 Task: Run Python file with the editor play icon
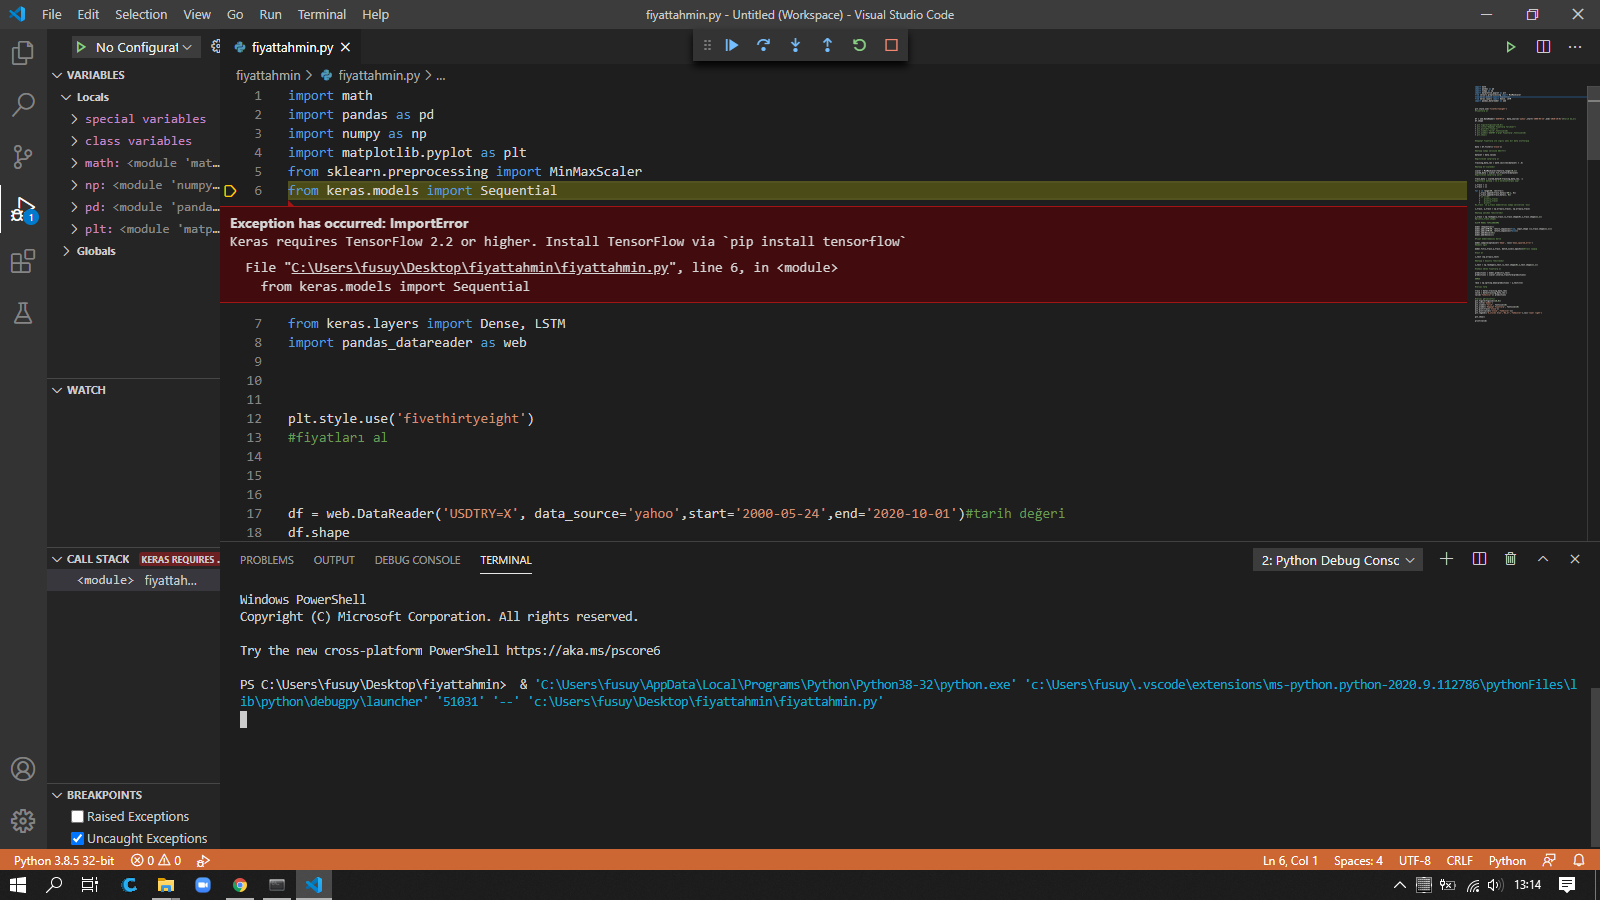[x=1511, y=47]
